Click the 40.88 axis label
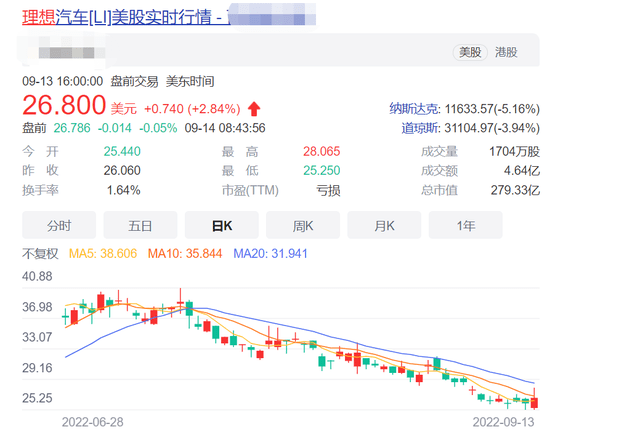640x432 pixels. (37, 276)
